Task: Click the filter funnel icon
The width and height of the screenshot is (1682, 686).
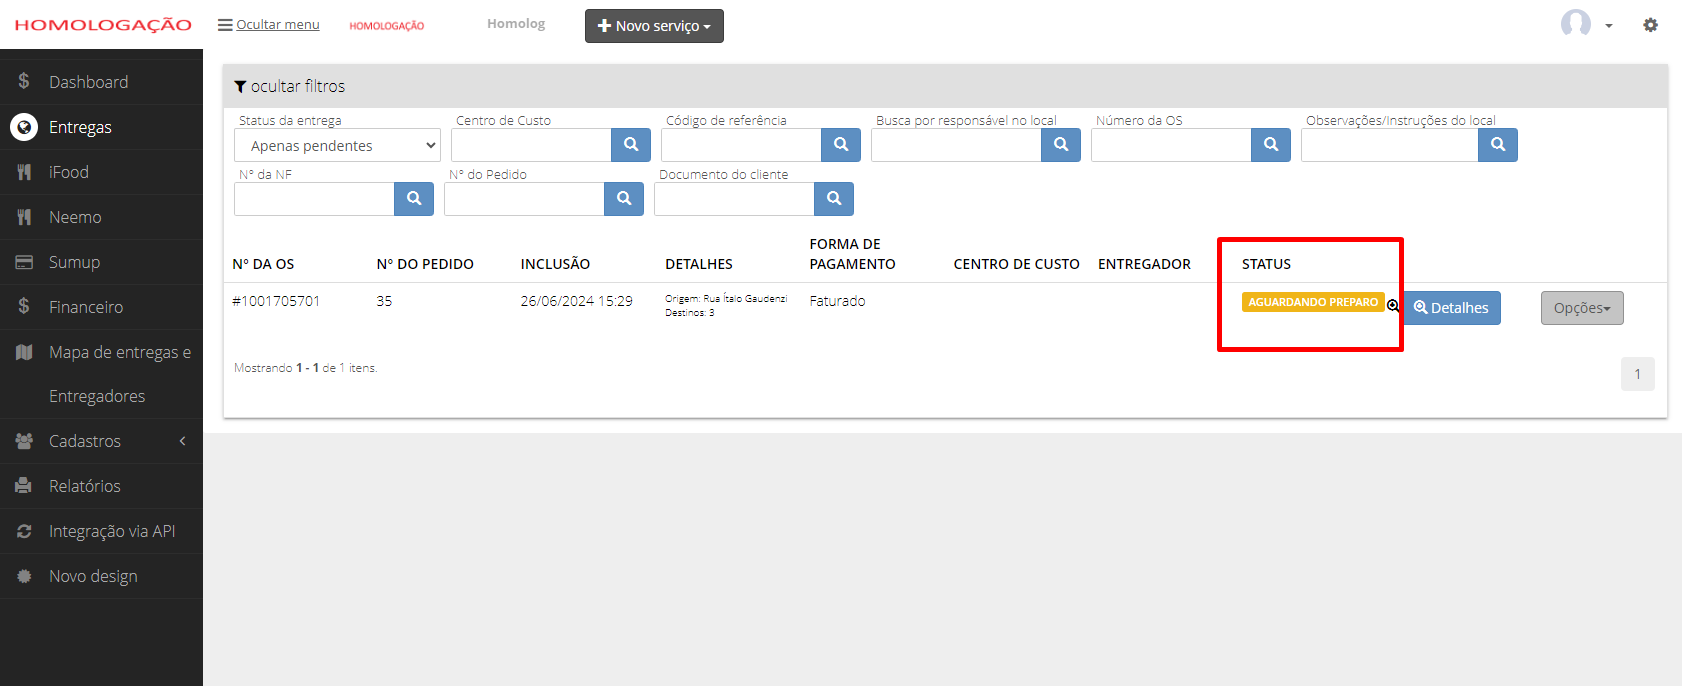Action: (x=240, y=87)
